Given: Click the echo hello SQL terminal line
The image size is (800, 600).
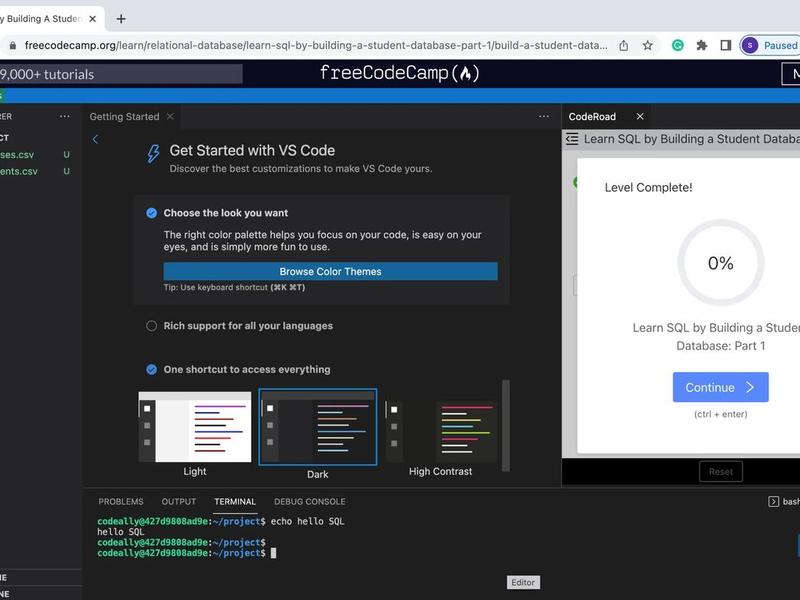Looking at the screenshot, I should [220, 521].
